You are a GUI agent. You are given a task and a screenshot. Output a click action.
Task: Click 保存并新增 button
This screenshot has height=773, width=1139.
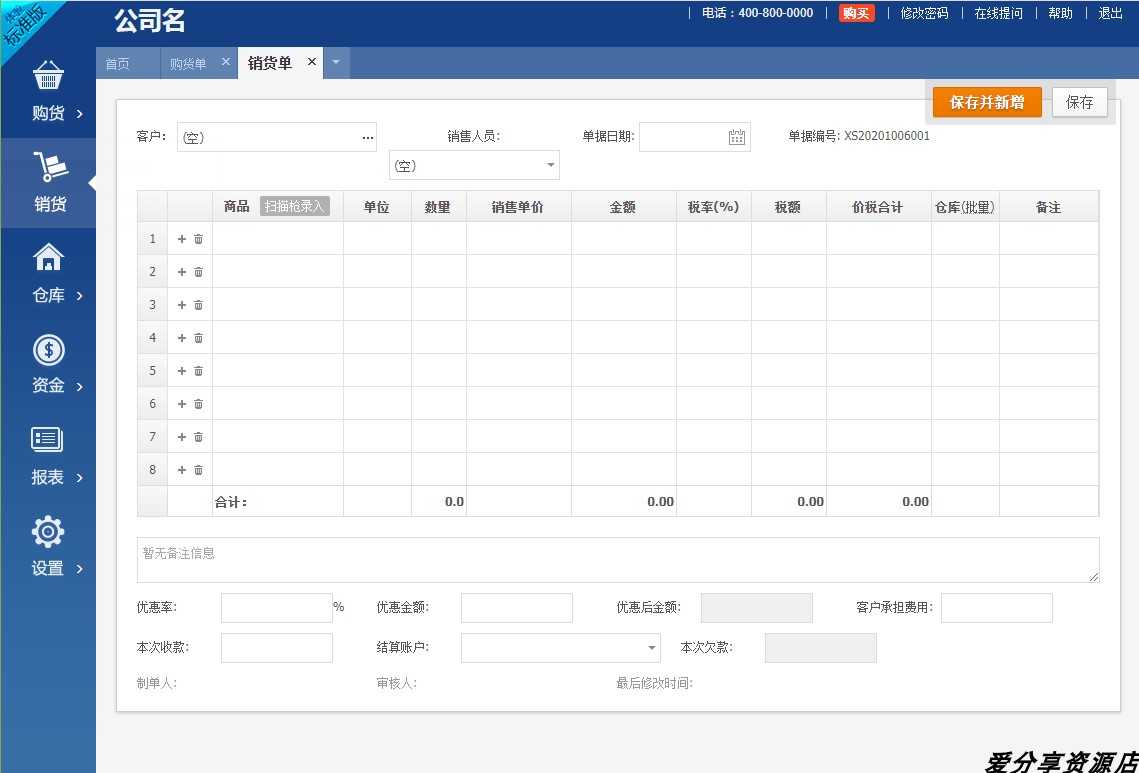[x=987, y=102]
